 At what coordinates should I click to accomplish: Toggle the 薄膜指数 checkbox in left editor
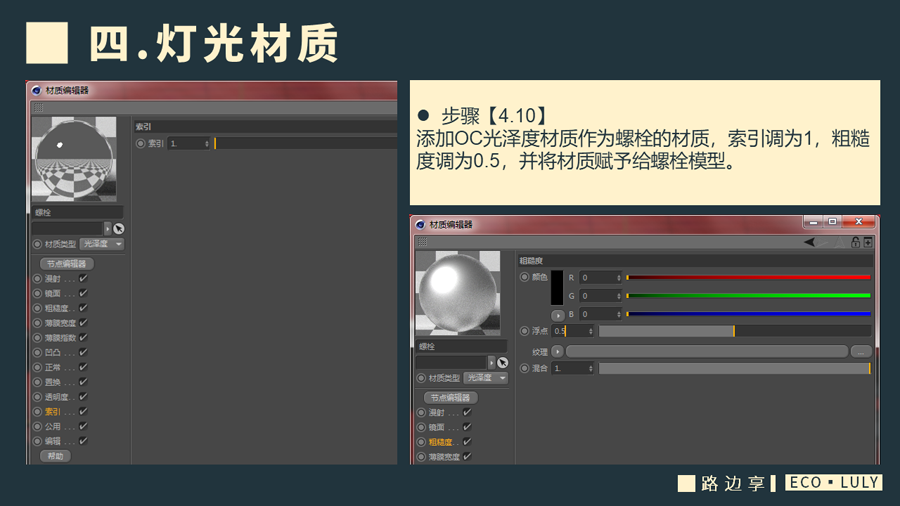(83, 337)
